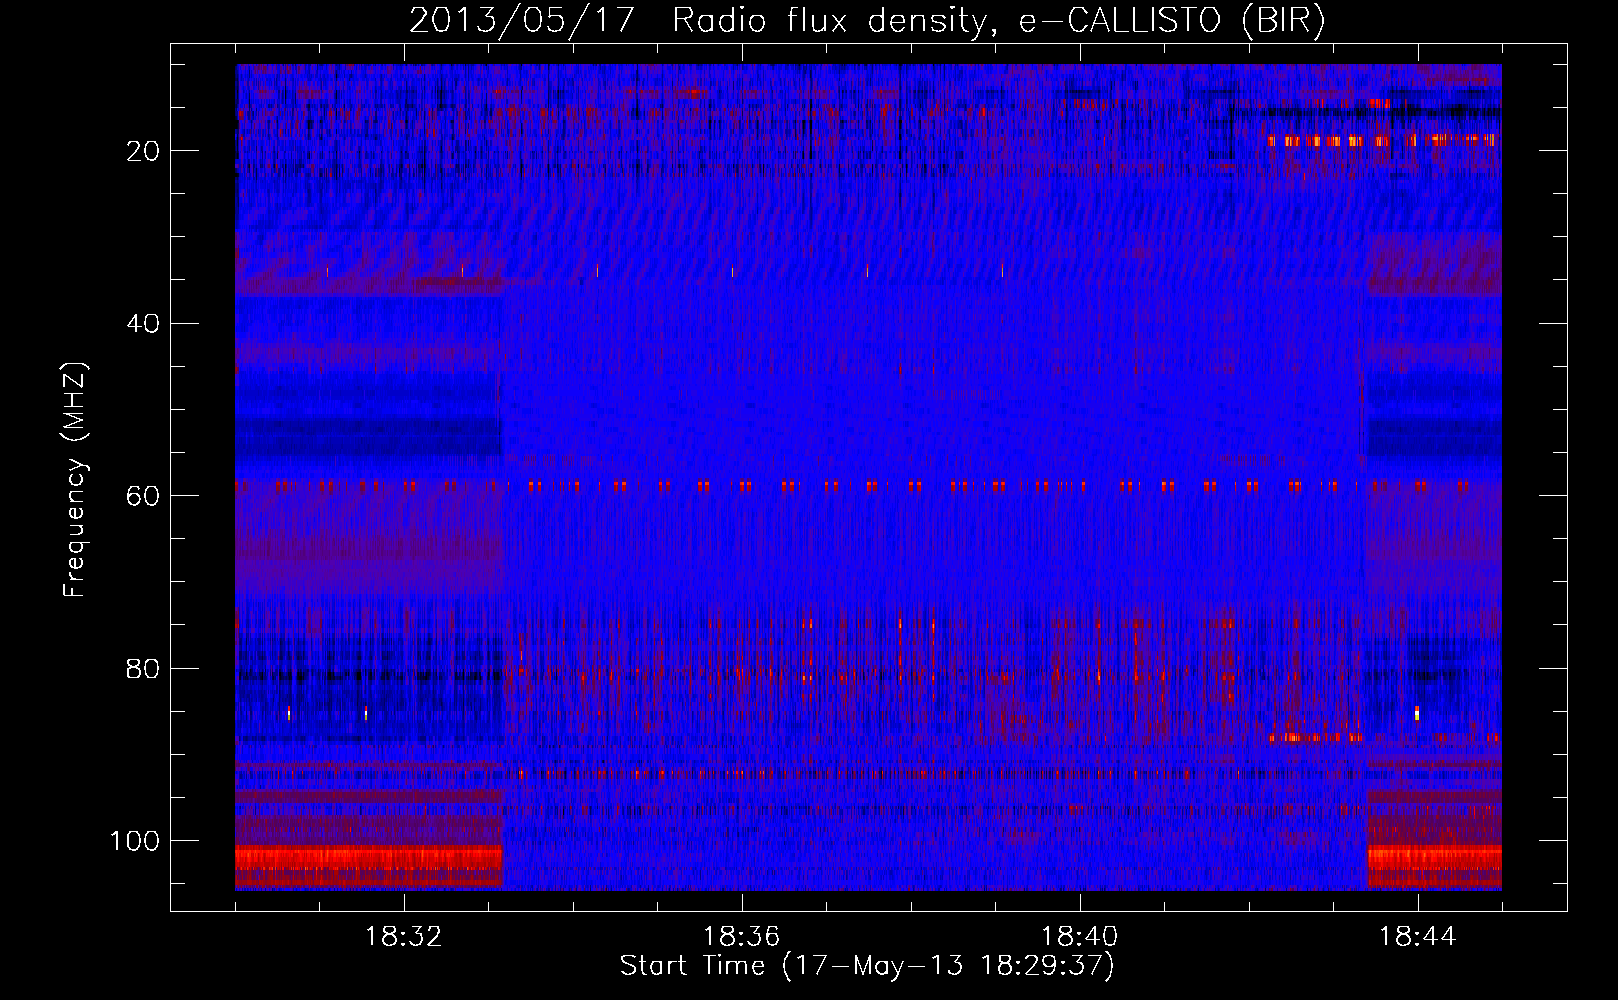This screenshot has width=1618, height=1000.
Task: Click the plot title "2013/05/17 Radio flux density, e-CALLISTO (BIR)"
Action: pyautogui.click(x=867, y=21)
